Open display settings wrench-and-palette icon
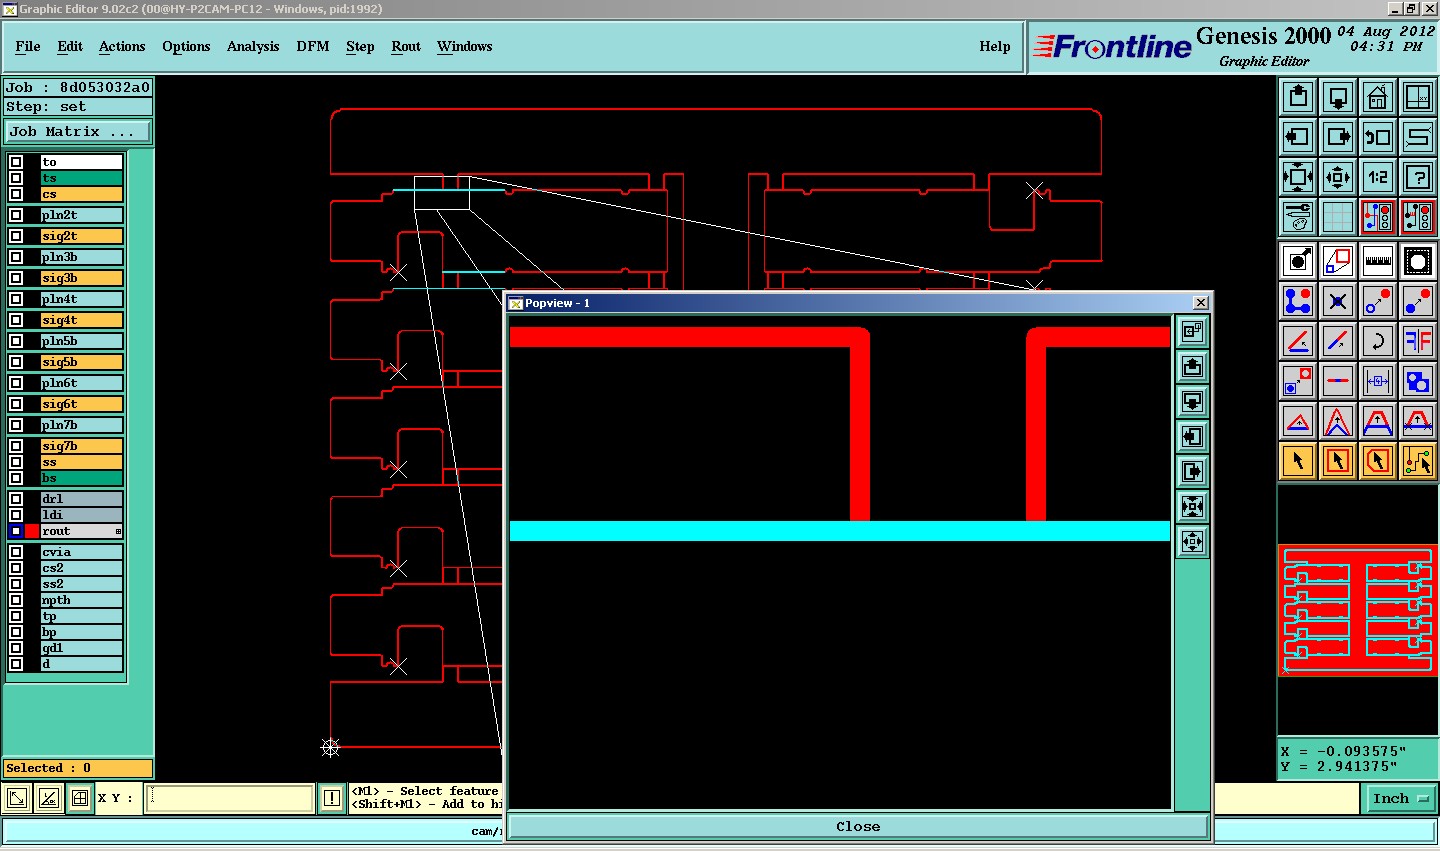Screen dimensions: 1440x851 pyautogui.click(x=1298, y=216)
